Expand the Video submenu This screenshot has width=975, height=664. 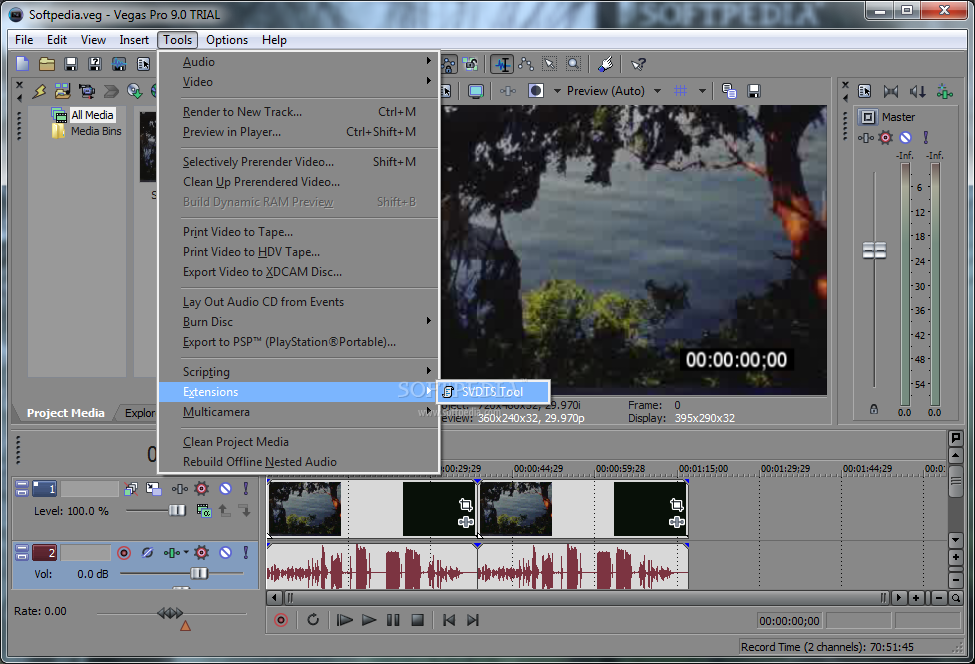(x=298, y=82)
